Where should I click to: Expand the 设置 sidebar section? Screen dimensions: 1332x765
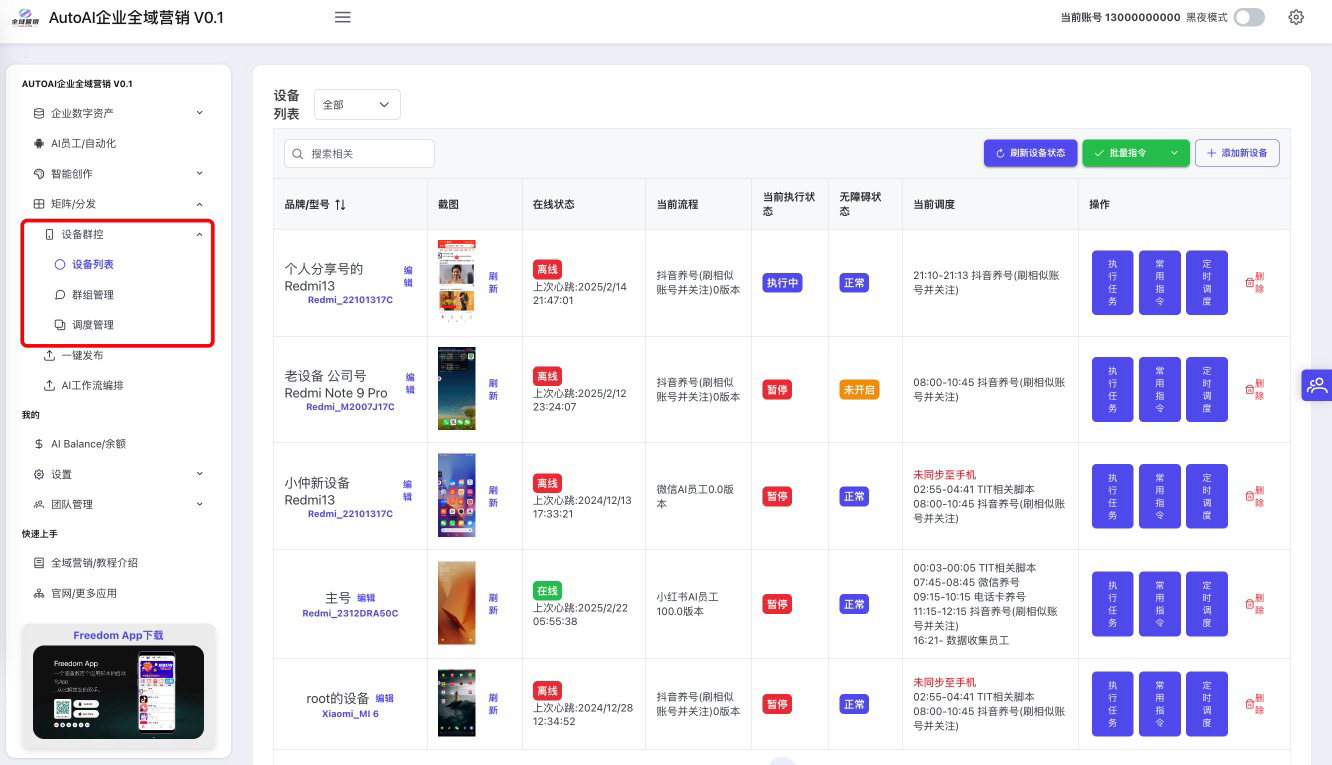click(x=119, y=474)
